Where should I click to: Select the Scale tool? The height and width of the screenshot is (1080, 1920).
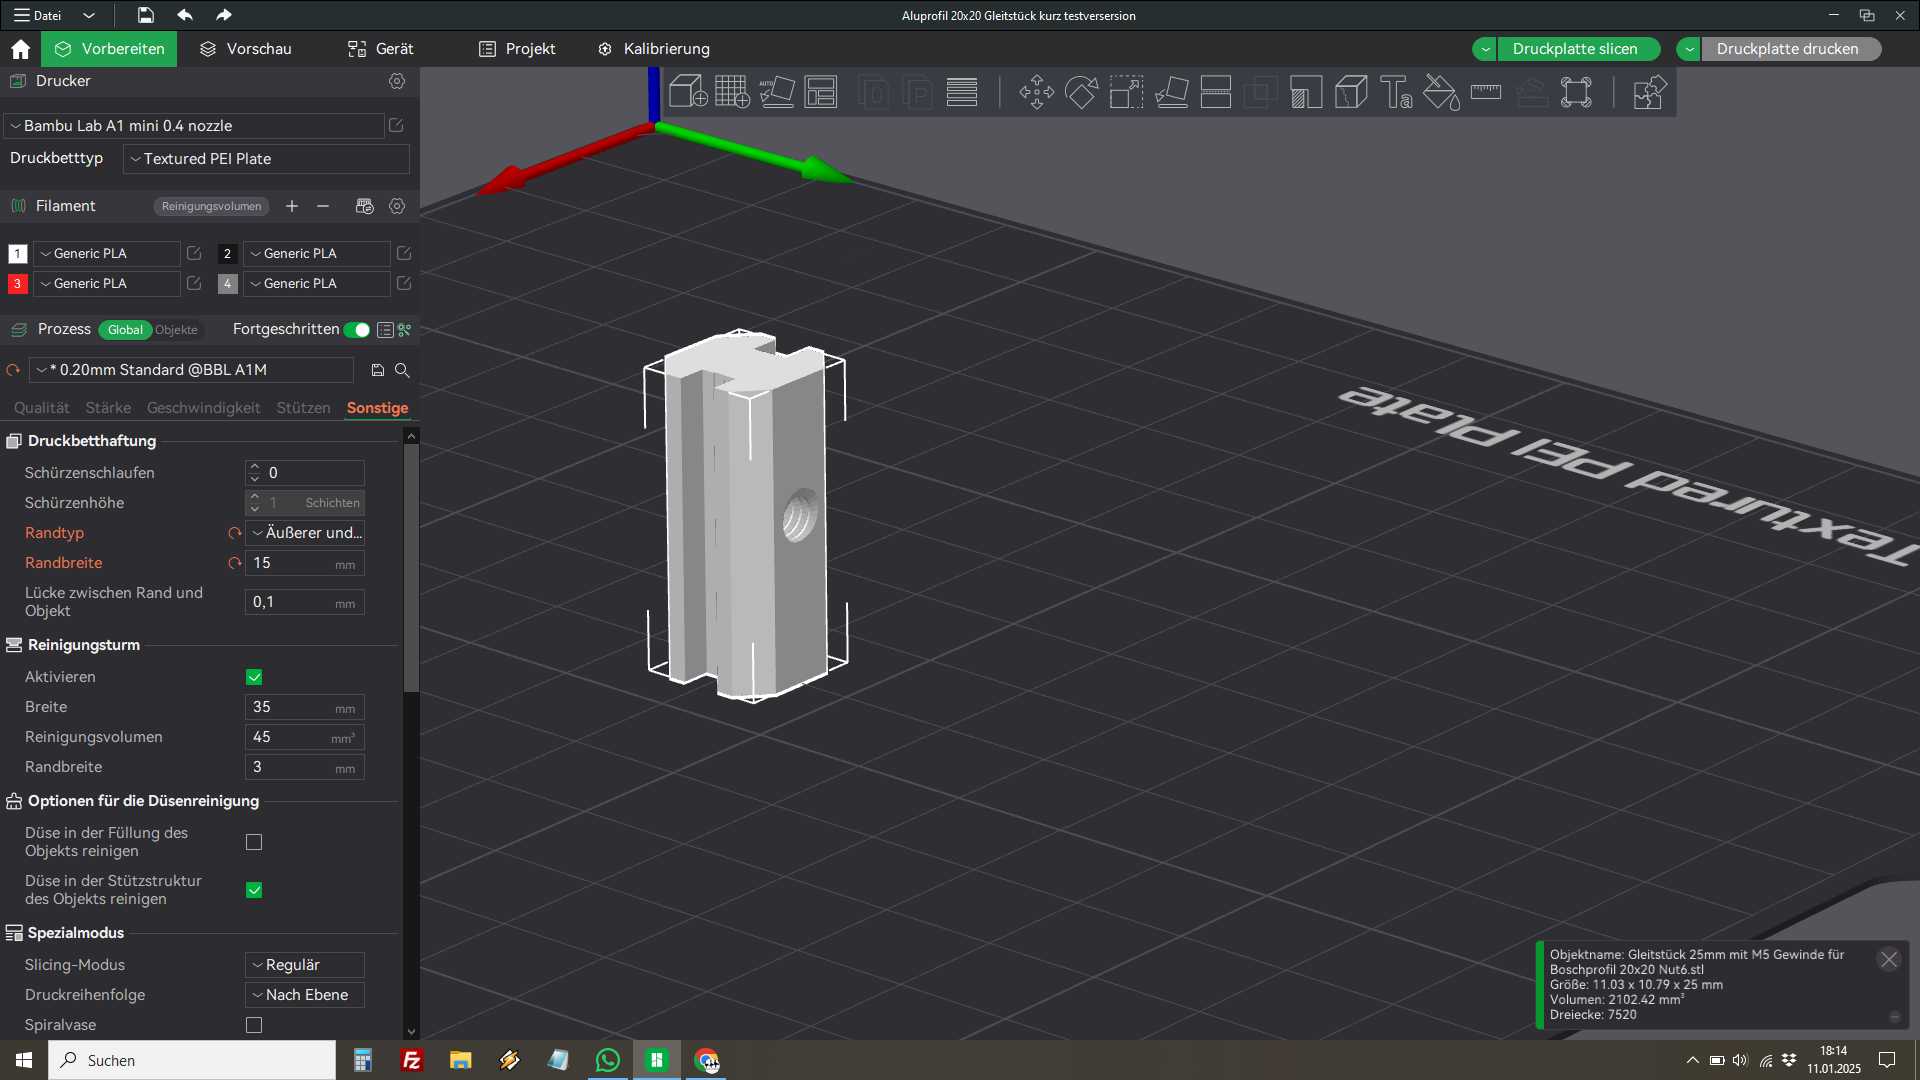(x=1126, y=92)
